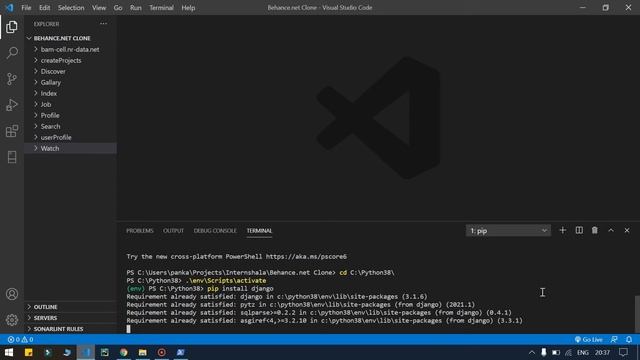640x360 pixels.
Task: Click errors and warnings count in status bar
Action: pos(20,339)
